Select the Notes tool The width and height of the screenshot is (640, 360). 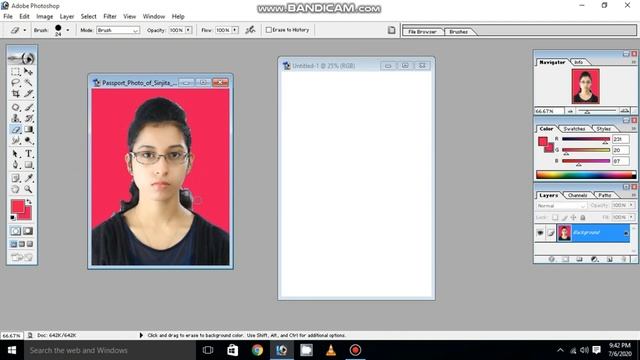16,178
